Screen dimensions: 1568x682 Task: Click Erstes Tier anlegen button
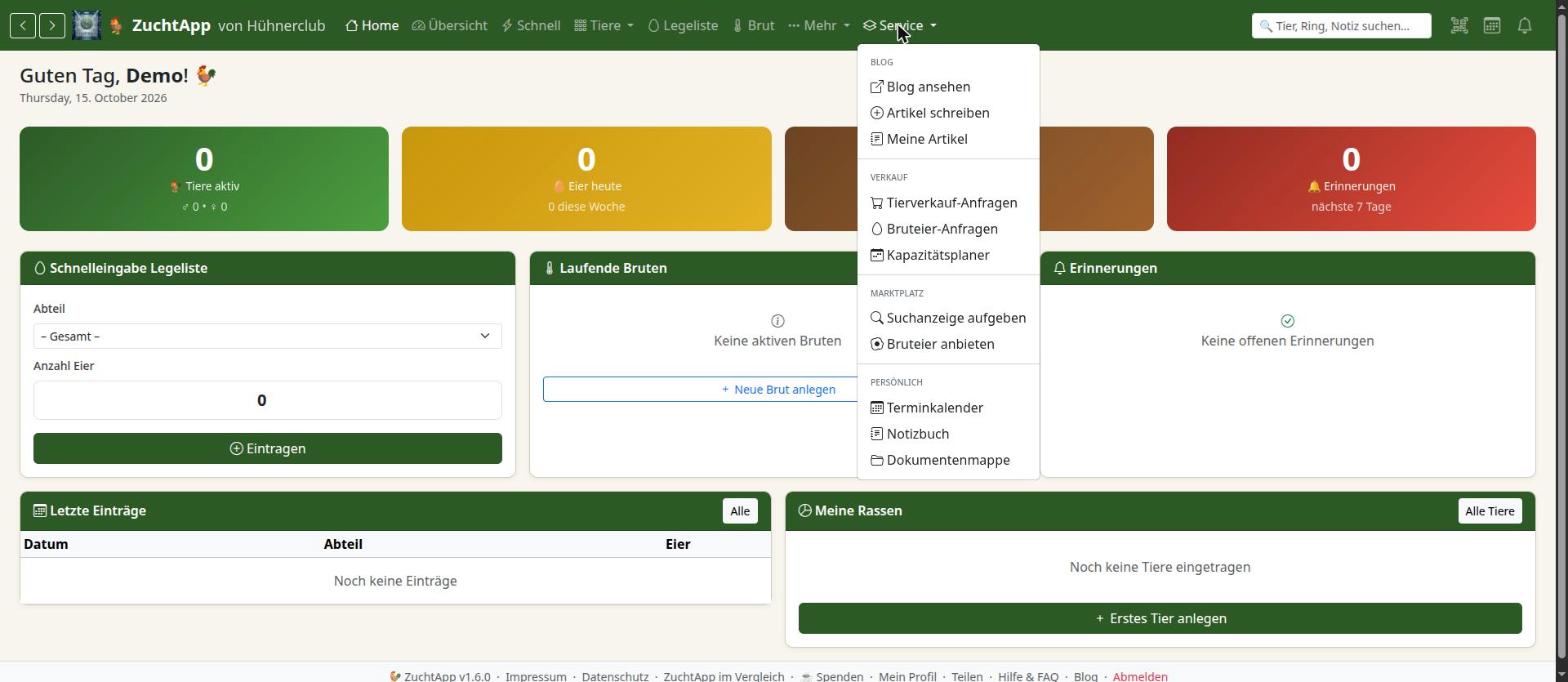click(x=1160, y=618)
